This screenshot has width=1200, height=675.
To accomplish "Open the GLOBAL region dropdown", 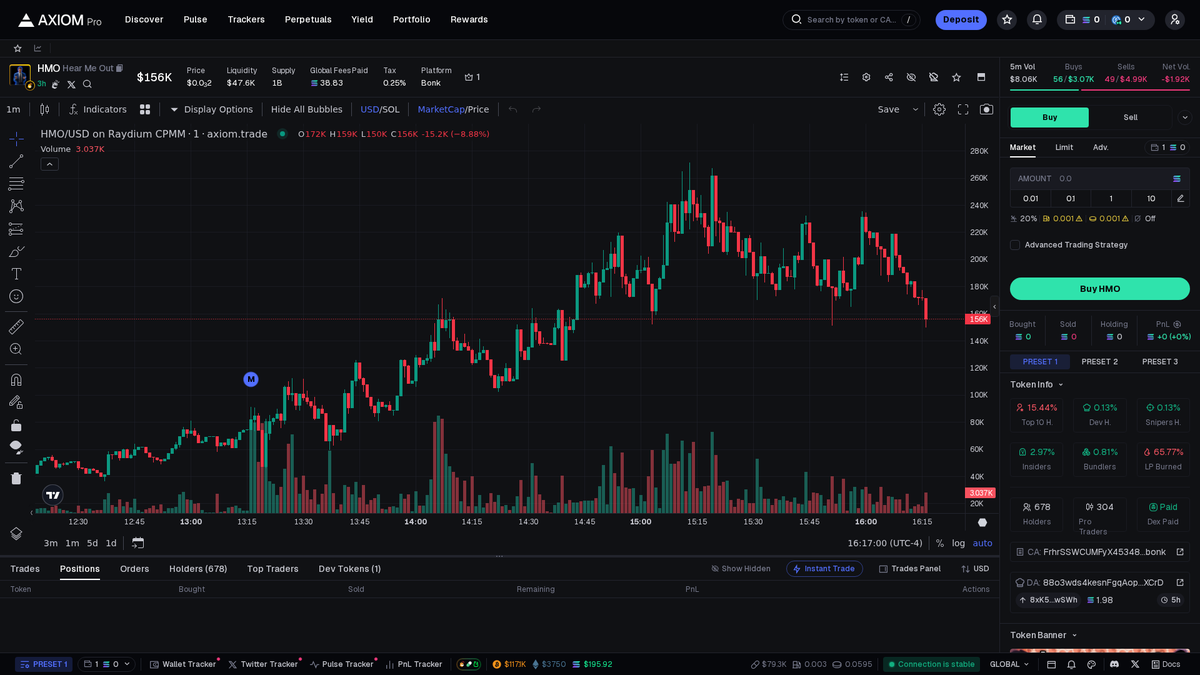I will (x=1009, y=664).
